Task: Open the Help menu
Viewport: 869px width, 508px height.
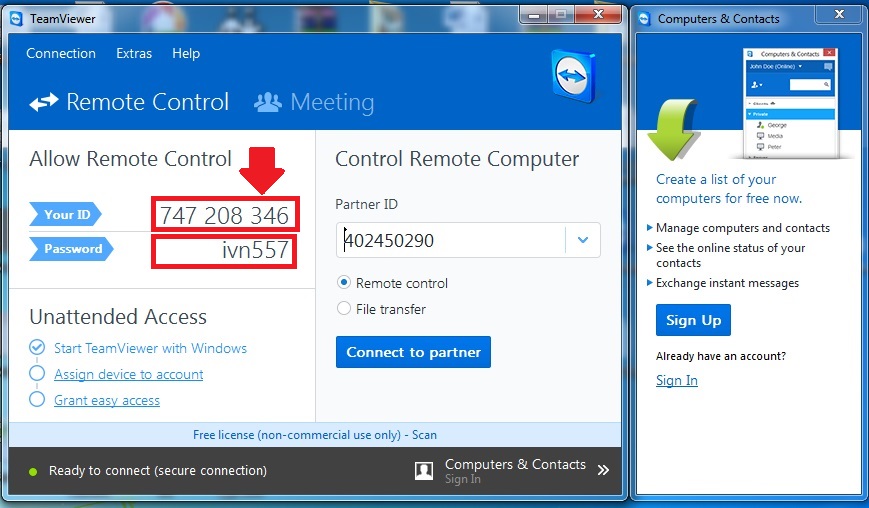Action: [186, 53]
